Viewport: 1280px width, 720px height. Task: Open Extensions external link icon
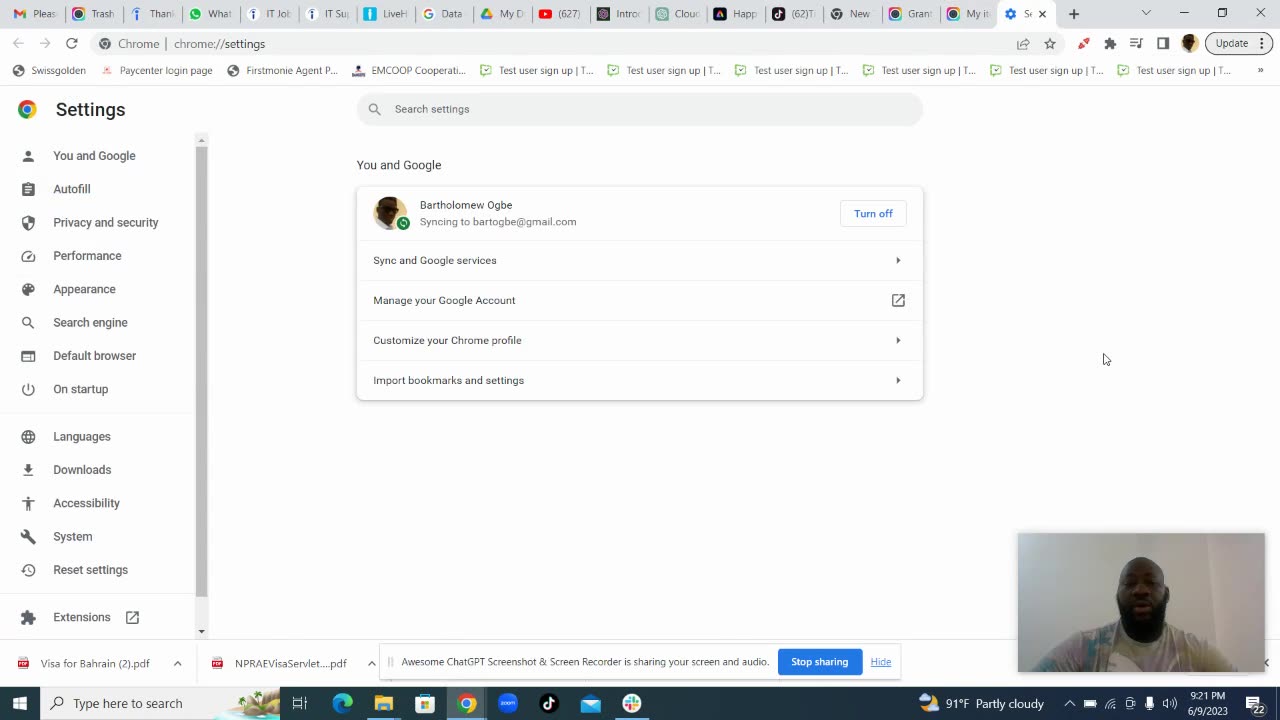click(132, 618)
